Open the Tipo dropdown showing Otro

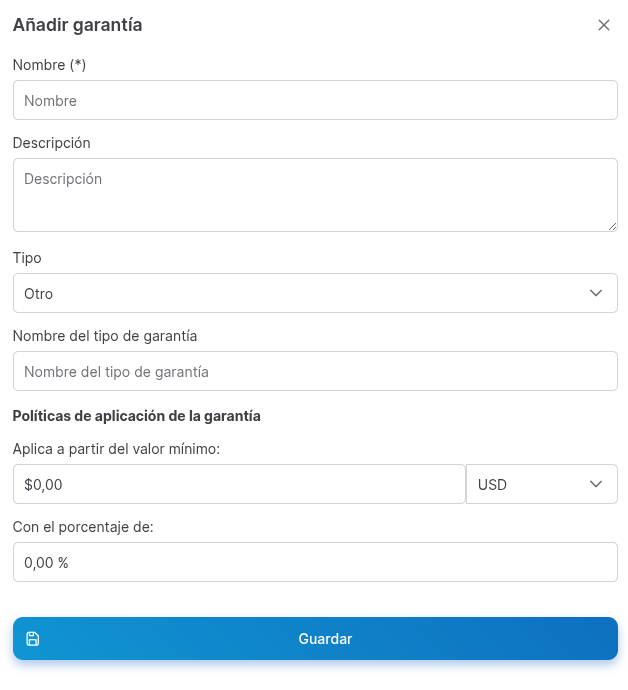pos(300,293)
